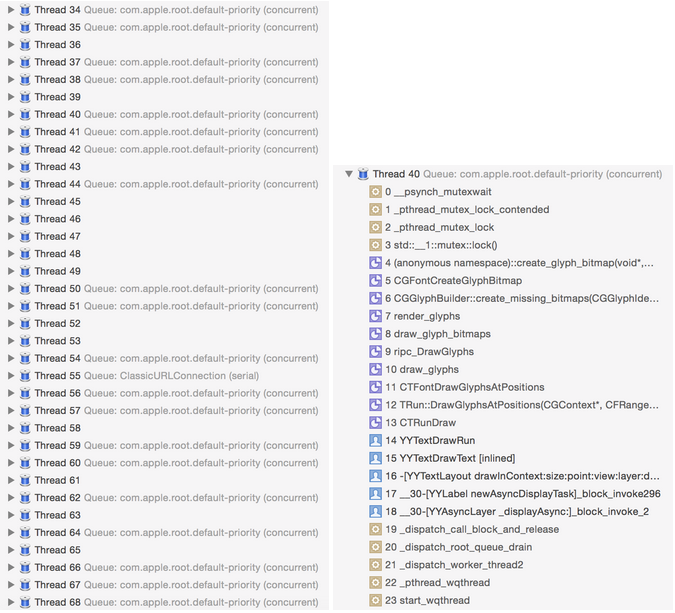Click gear icon of frame 23 start_wqthread
The height and width of the screenshot is (613, 675).
375,600
